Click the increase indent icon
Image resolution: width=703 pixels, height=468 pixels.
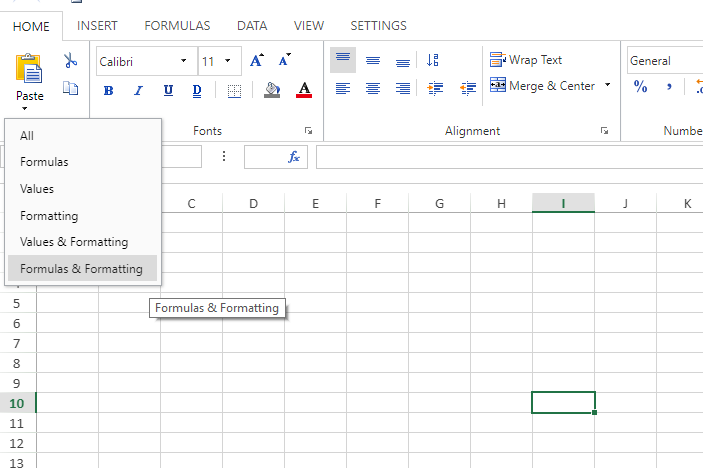[435, 88]
